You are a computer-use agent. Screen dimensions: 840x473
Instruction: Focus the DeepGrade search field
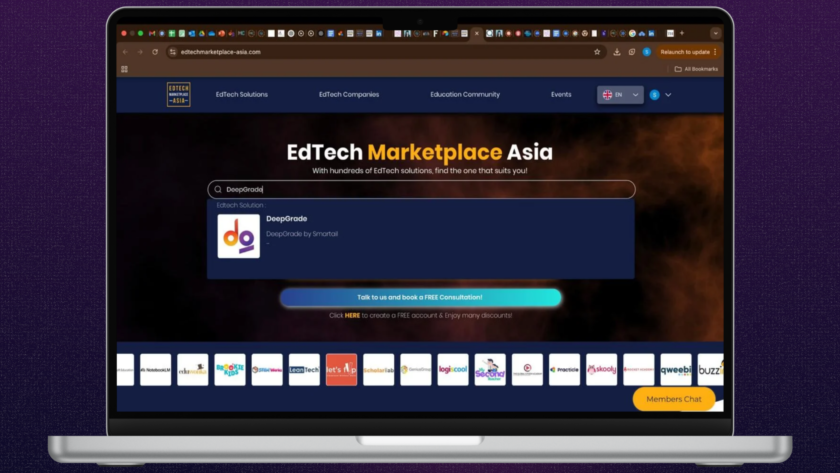(x=421, y=189)
